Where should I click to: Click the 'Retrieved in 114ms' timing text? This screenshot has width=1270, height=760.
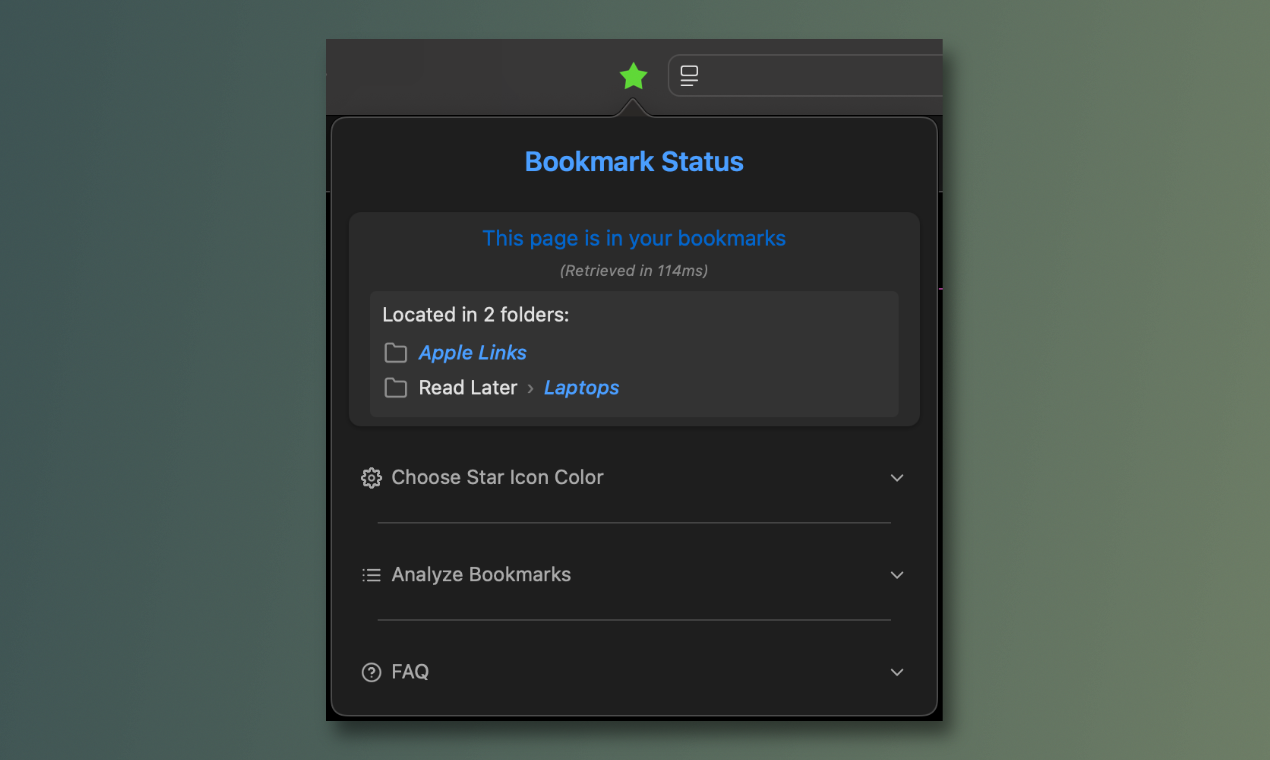[x=633, y=270]
